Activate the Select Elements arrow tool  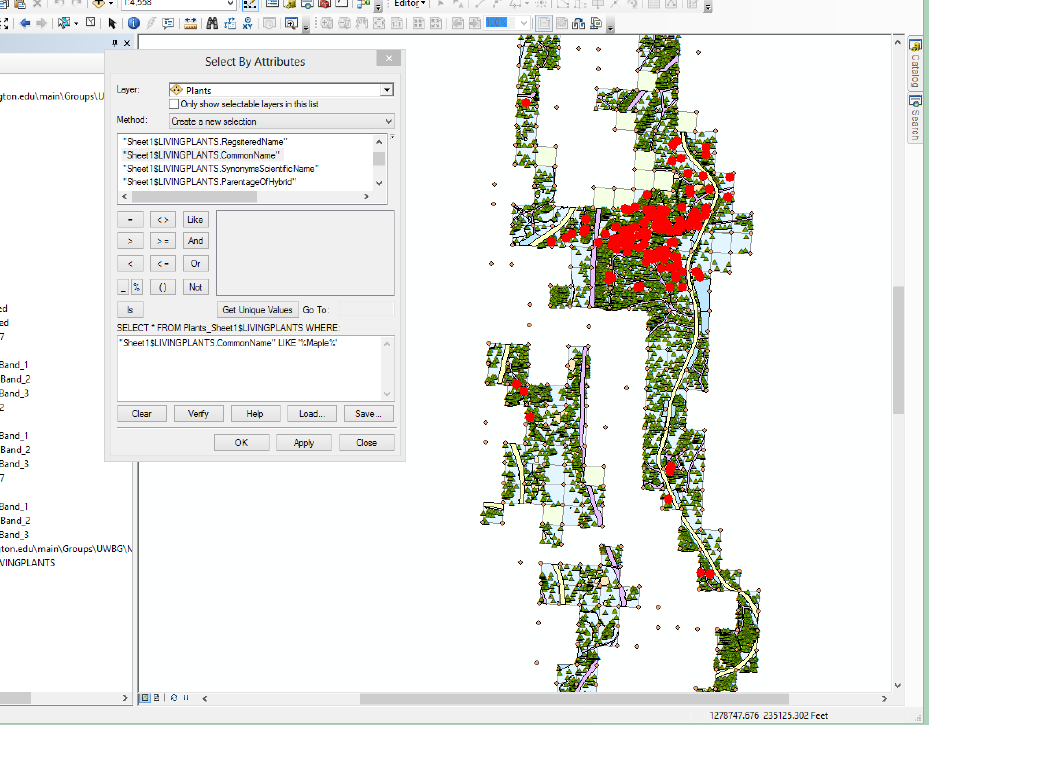pos(112,23)
